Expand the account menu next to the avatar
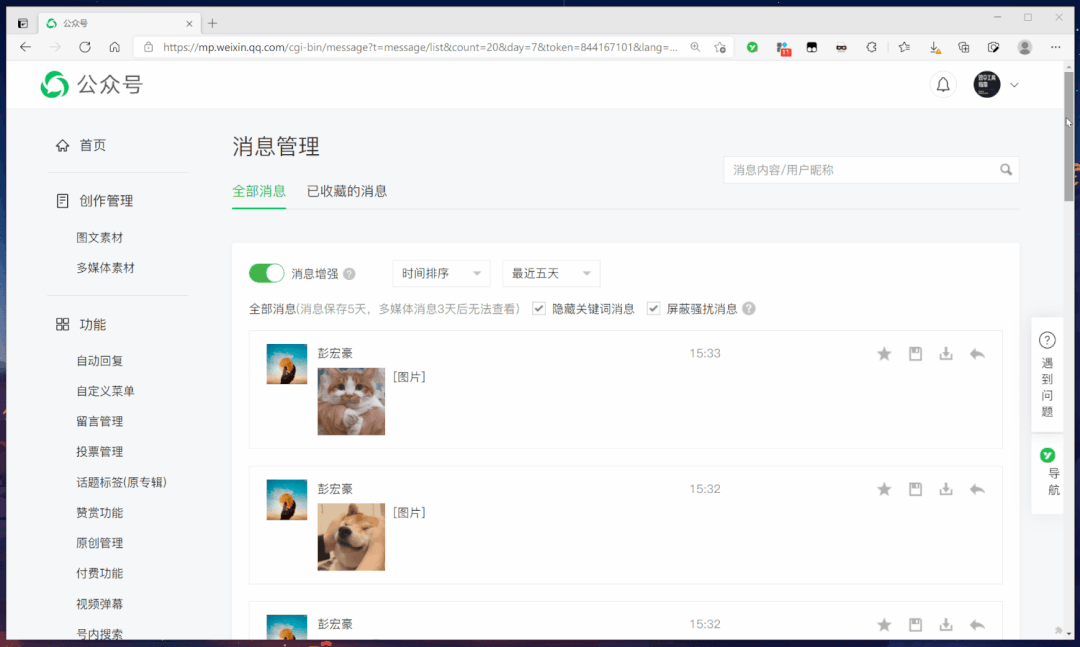The width and height of the screenshot is (1080, 647). (1014, 84)
